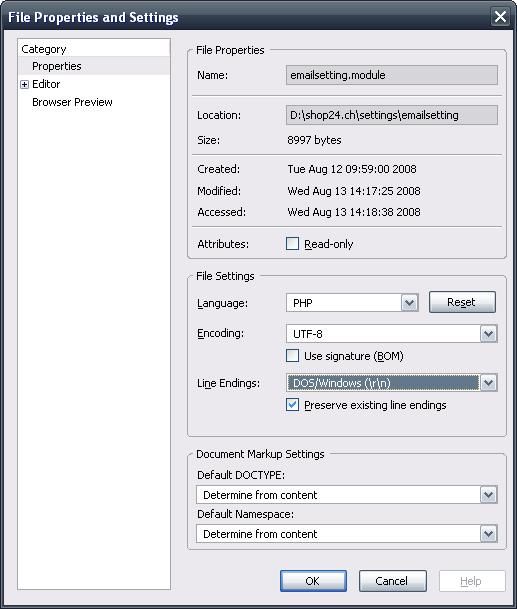Image resolution: width=517 pixels, height=609 pixels.
Task: Open the Default DOCTYPE dropdown arrow
Action: coord(488,495)
